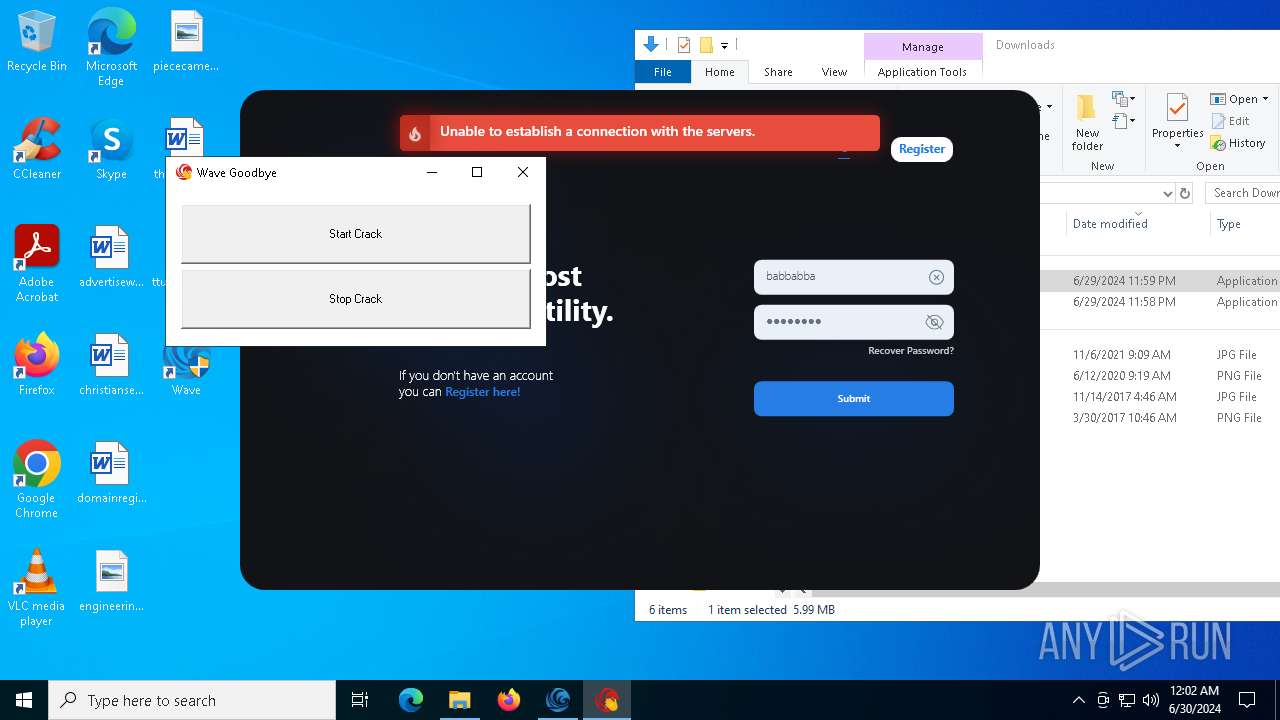This screenshot has height=720, width=1280.
Task: Click the Downloads blue arrow icon
Action: (x=651, y=44)
